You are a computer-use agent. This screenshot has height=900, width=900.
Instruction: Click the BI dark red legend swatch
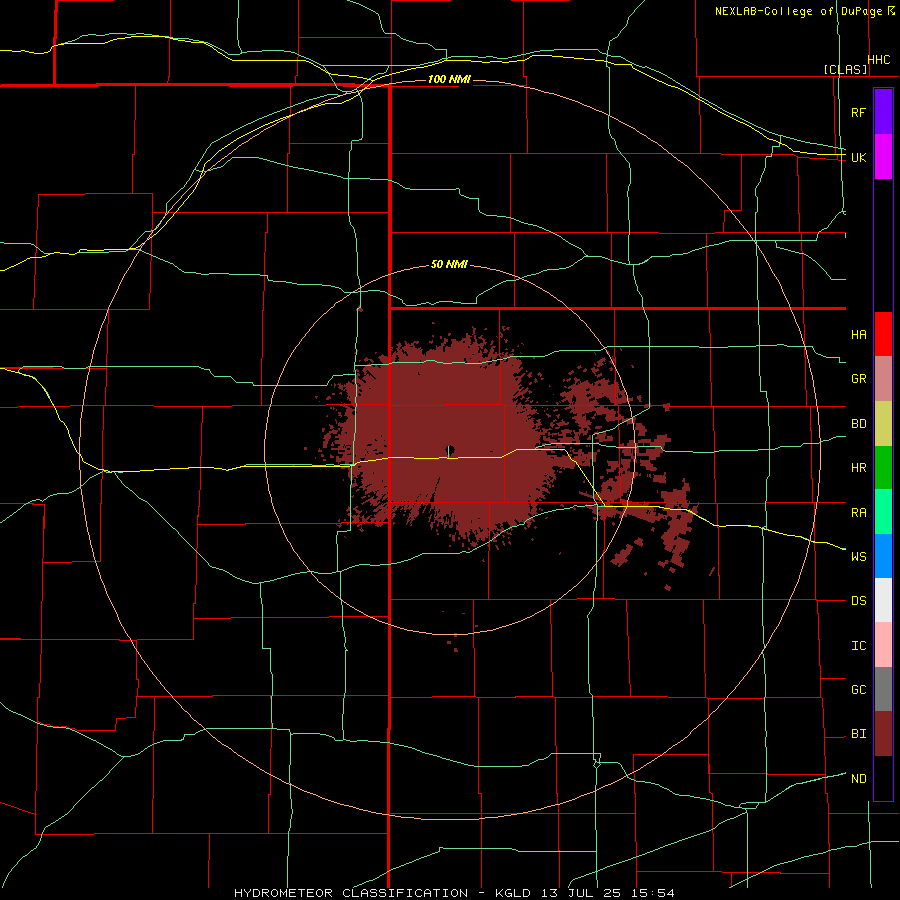pos(883,734)
